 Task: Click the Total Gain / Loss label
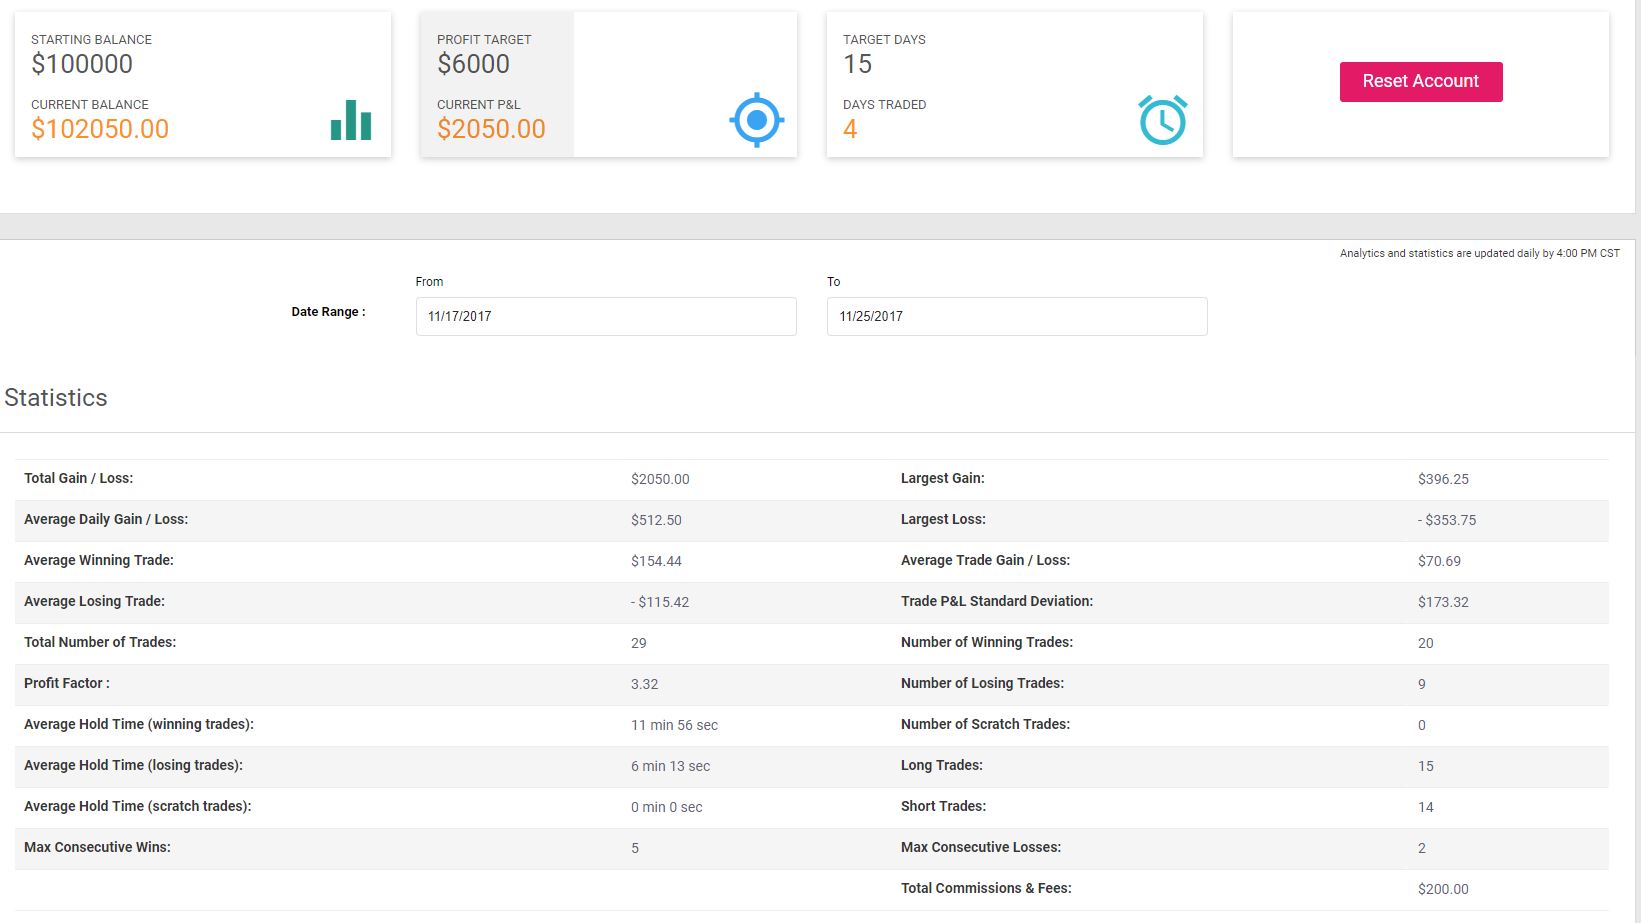tap(78, 478)
